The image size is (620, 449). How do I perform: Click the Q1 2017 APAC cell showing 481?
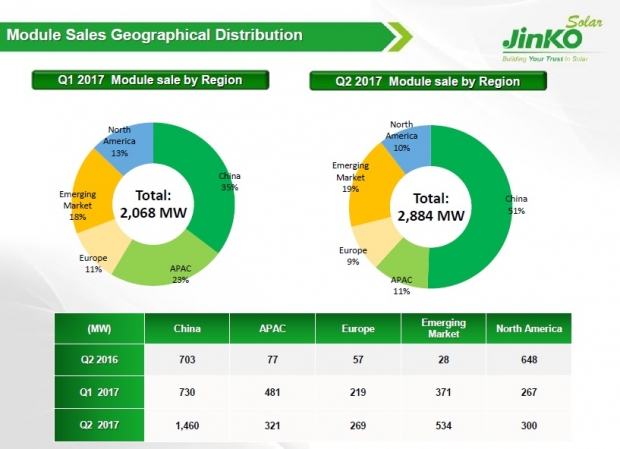click(272, 392)
